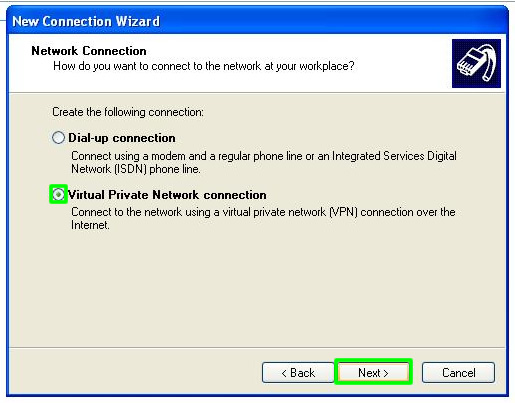Go to the next step with Next

[x=373, y=372]
